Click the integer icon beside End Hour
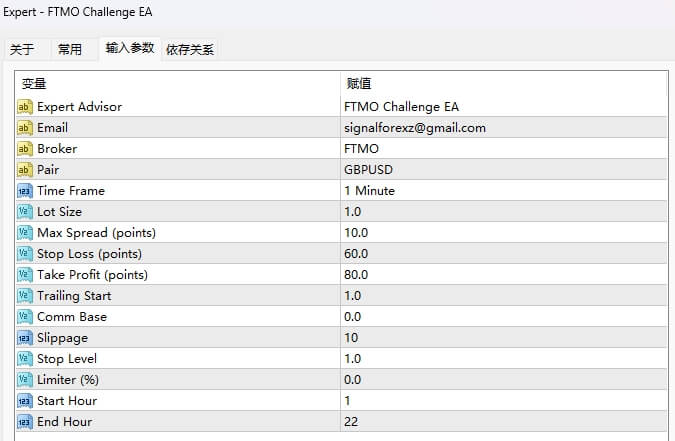675x441 pixels. pyautogui.click(x=25, y=422)
